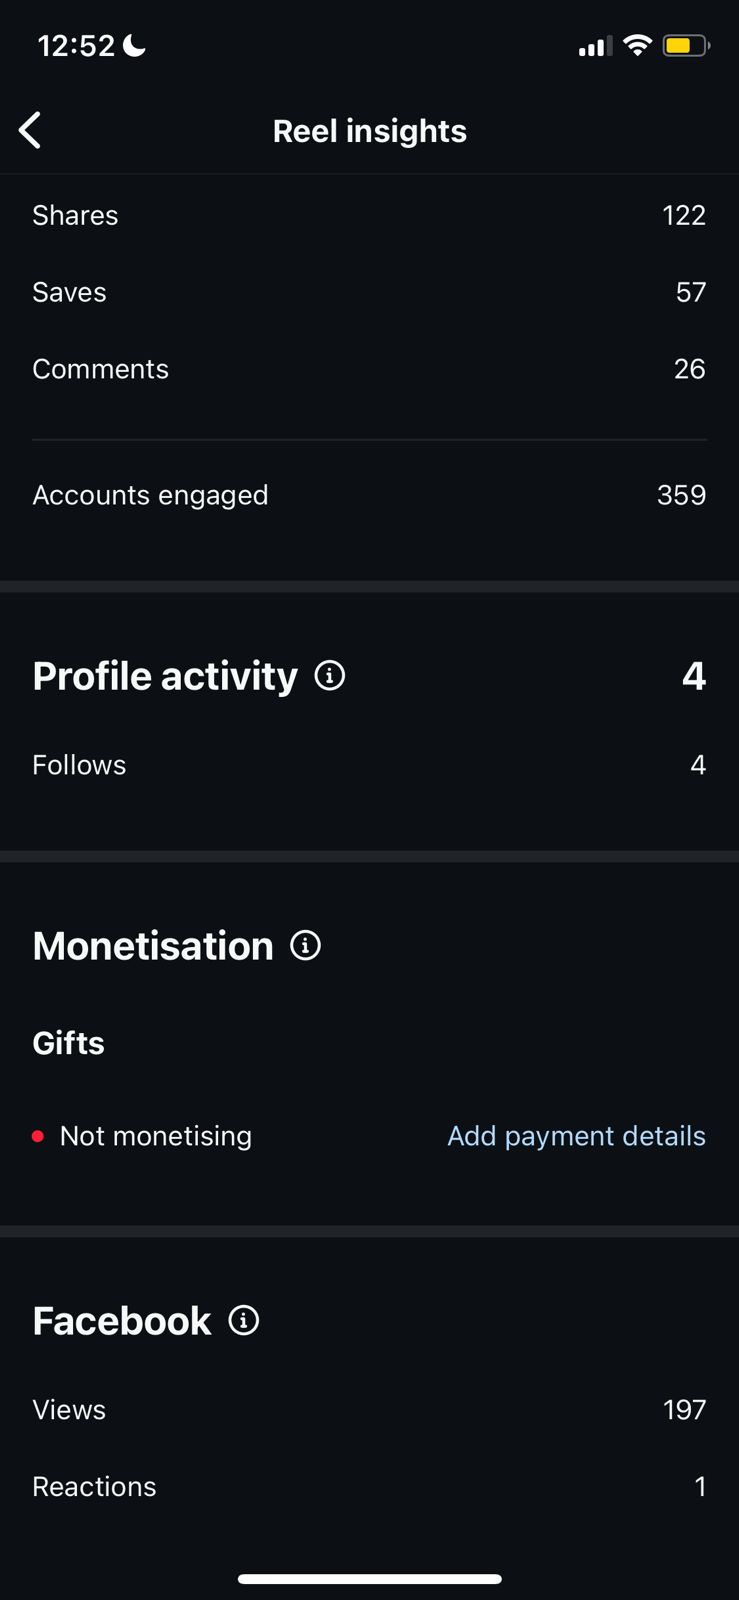Tap the Facebook Reactions row
The height and width of the screenshot is (1600, 739).
pos(369,1486)
